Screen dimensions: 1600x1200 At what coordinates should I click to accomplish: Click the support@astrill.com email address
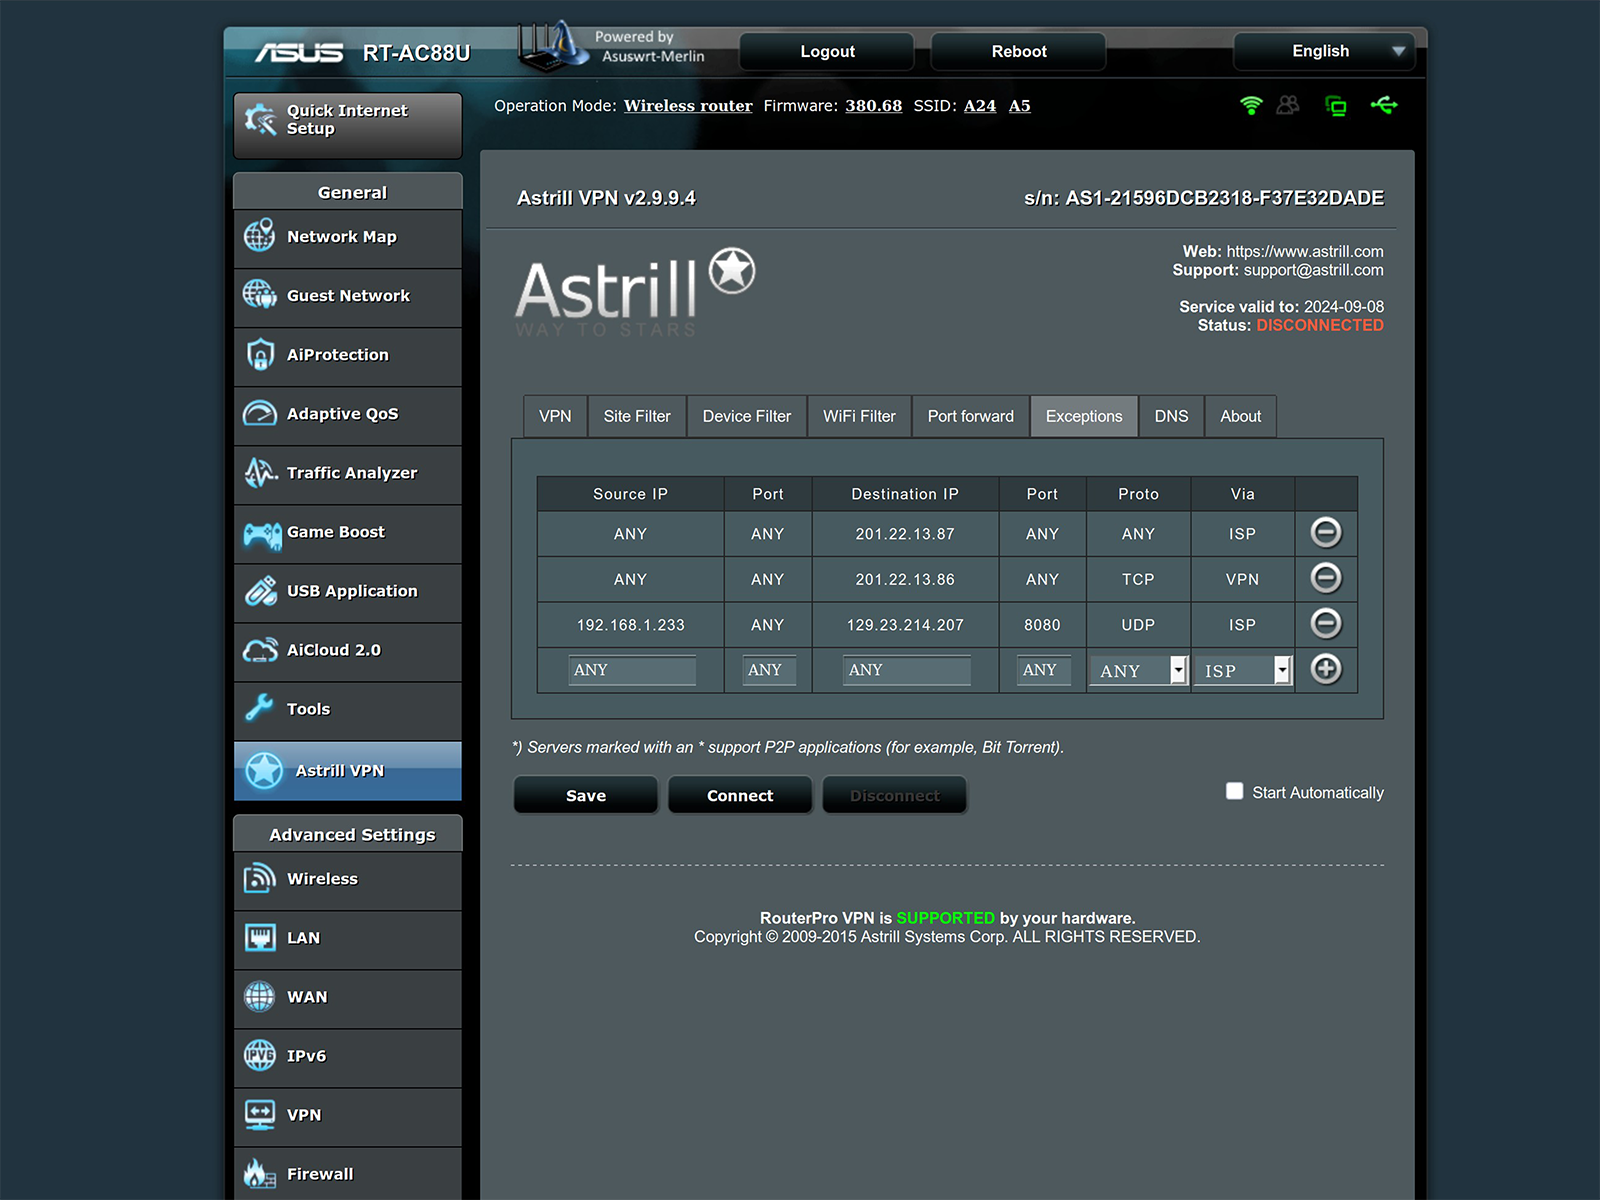(x=1314, y=270)
